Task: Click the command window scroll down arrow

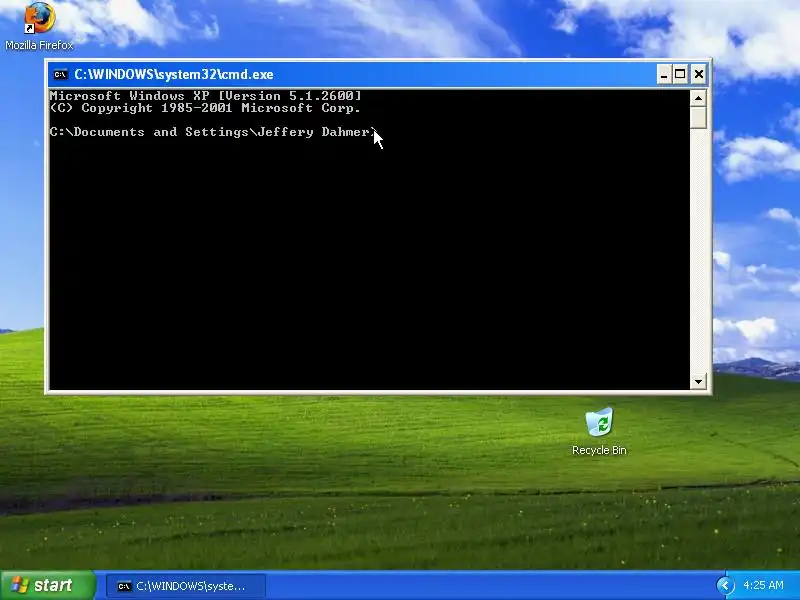Action: 698,381
